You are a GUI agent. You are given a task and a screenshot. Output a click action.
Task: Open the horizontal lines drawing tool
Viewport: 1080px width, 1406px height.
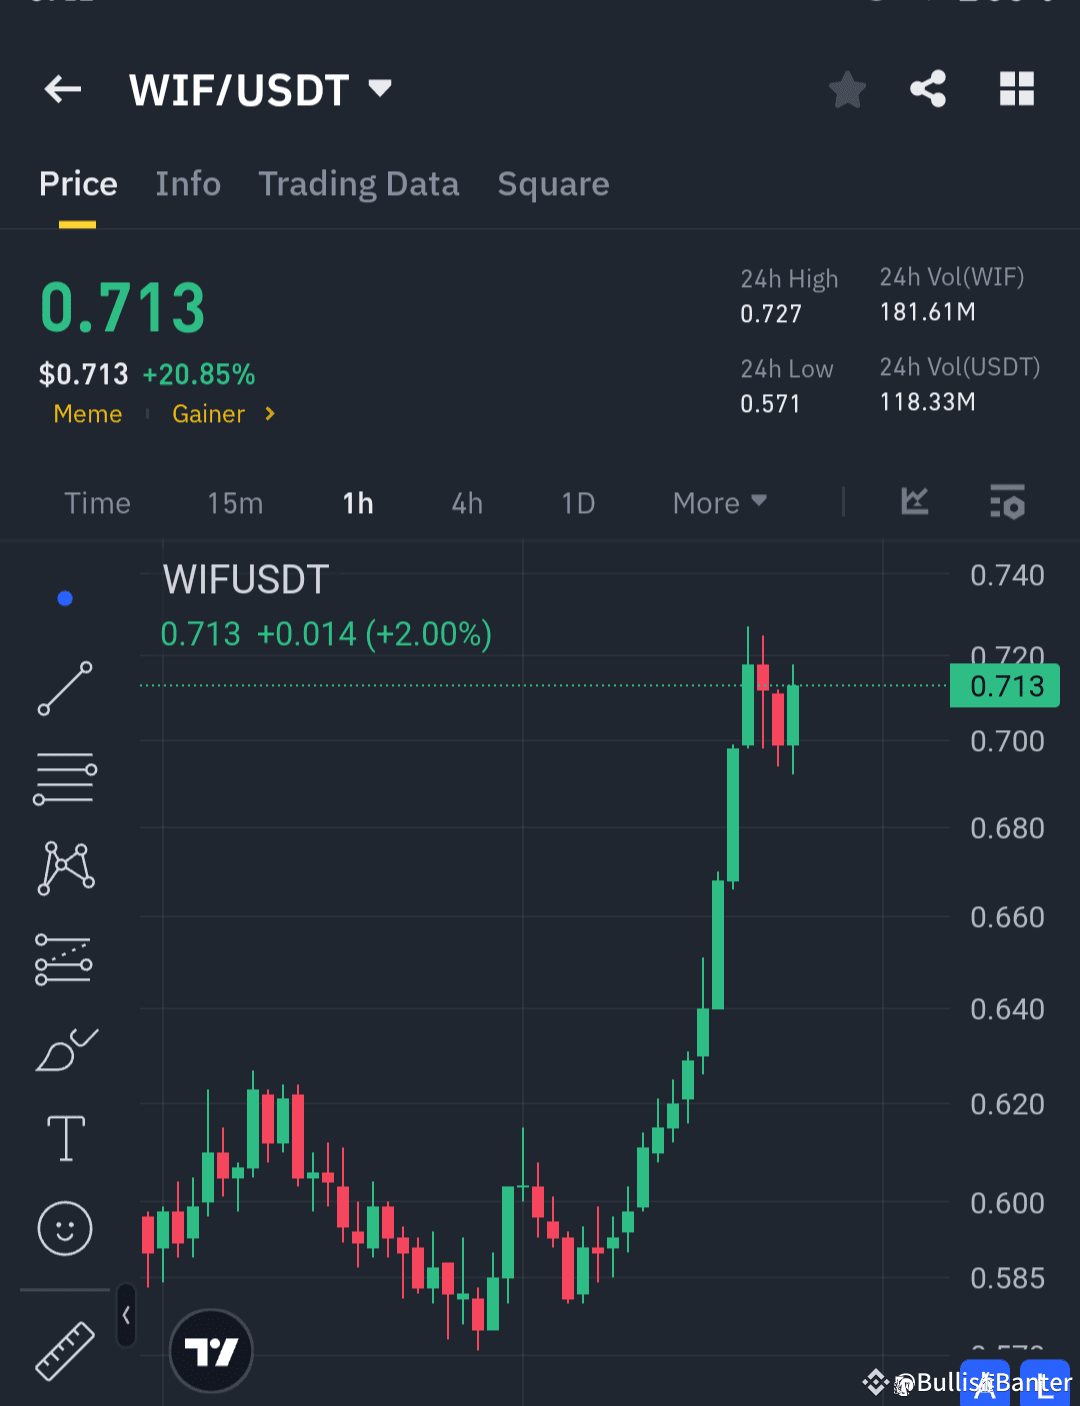(64, 777)
